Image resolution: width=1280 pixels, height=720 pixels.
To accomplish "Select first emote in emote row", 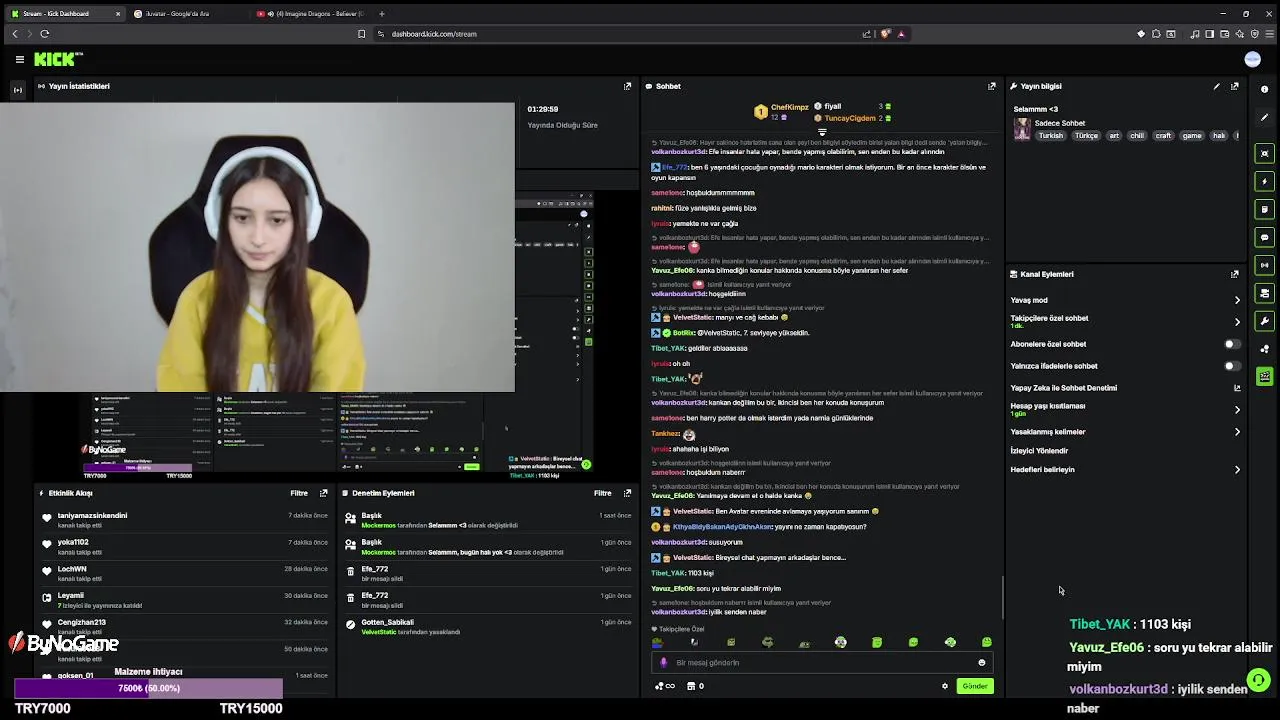I will (x=658, y=642).
